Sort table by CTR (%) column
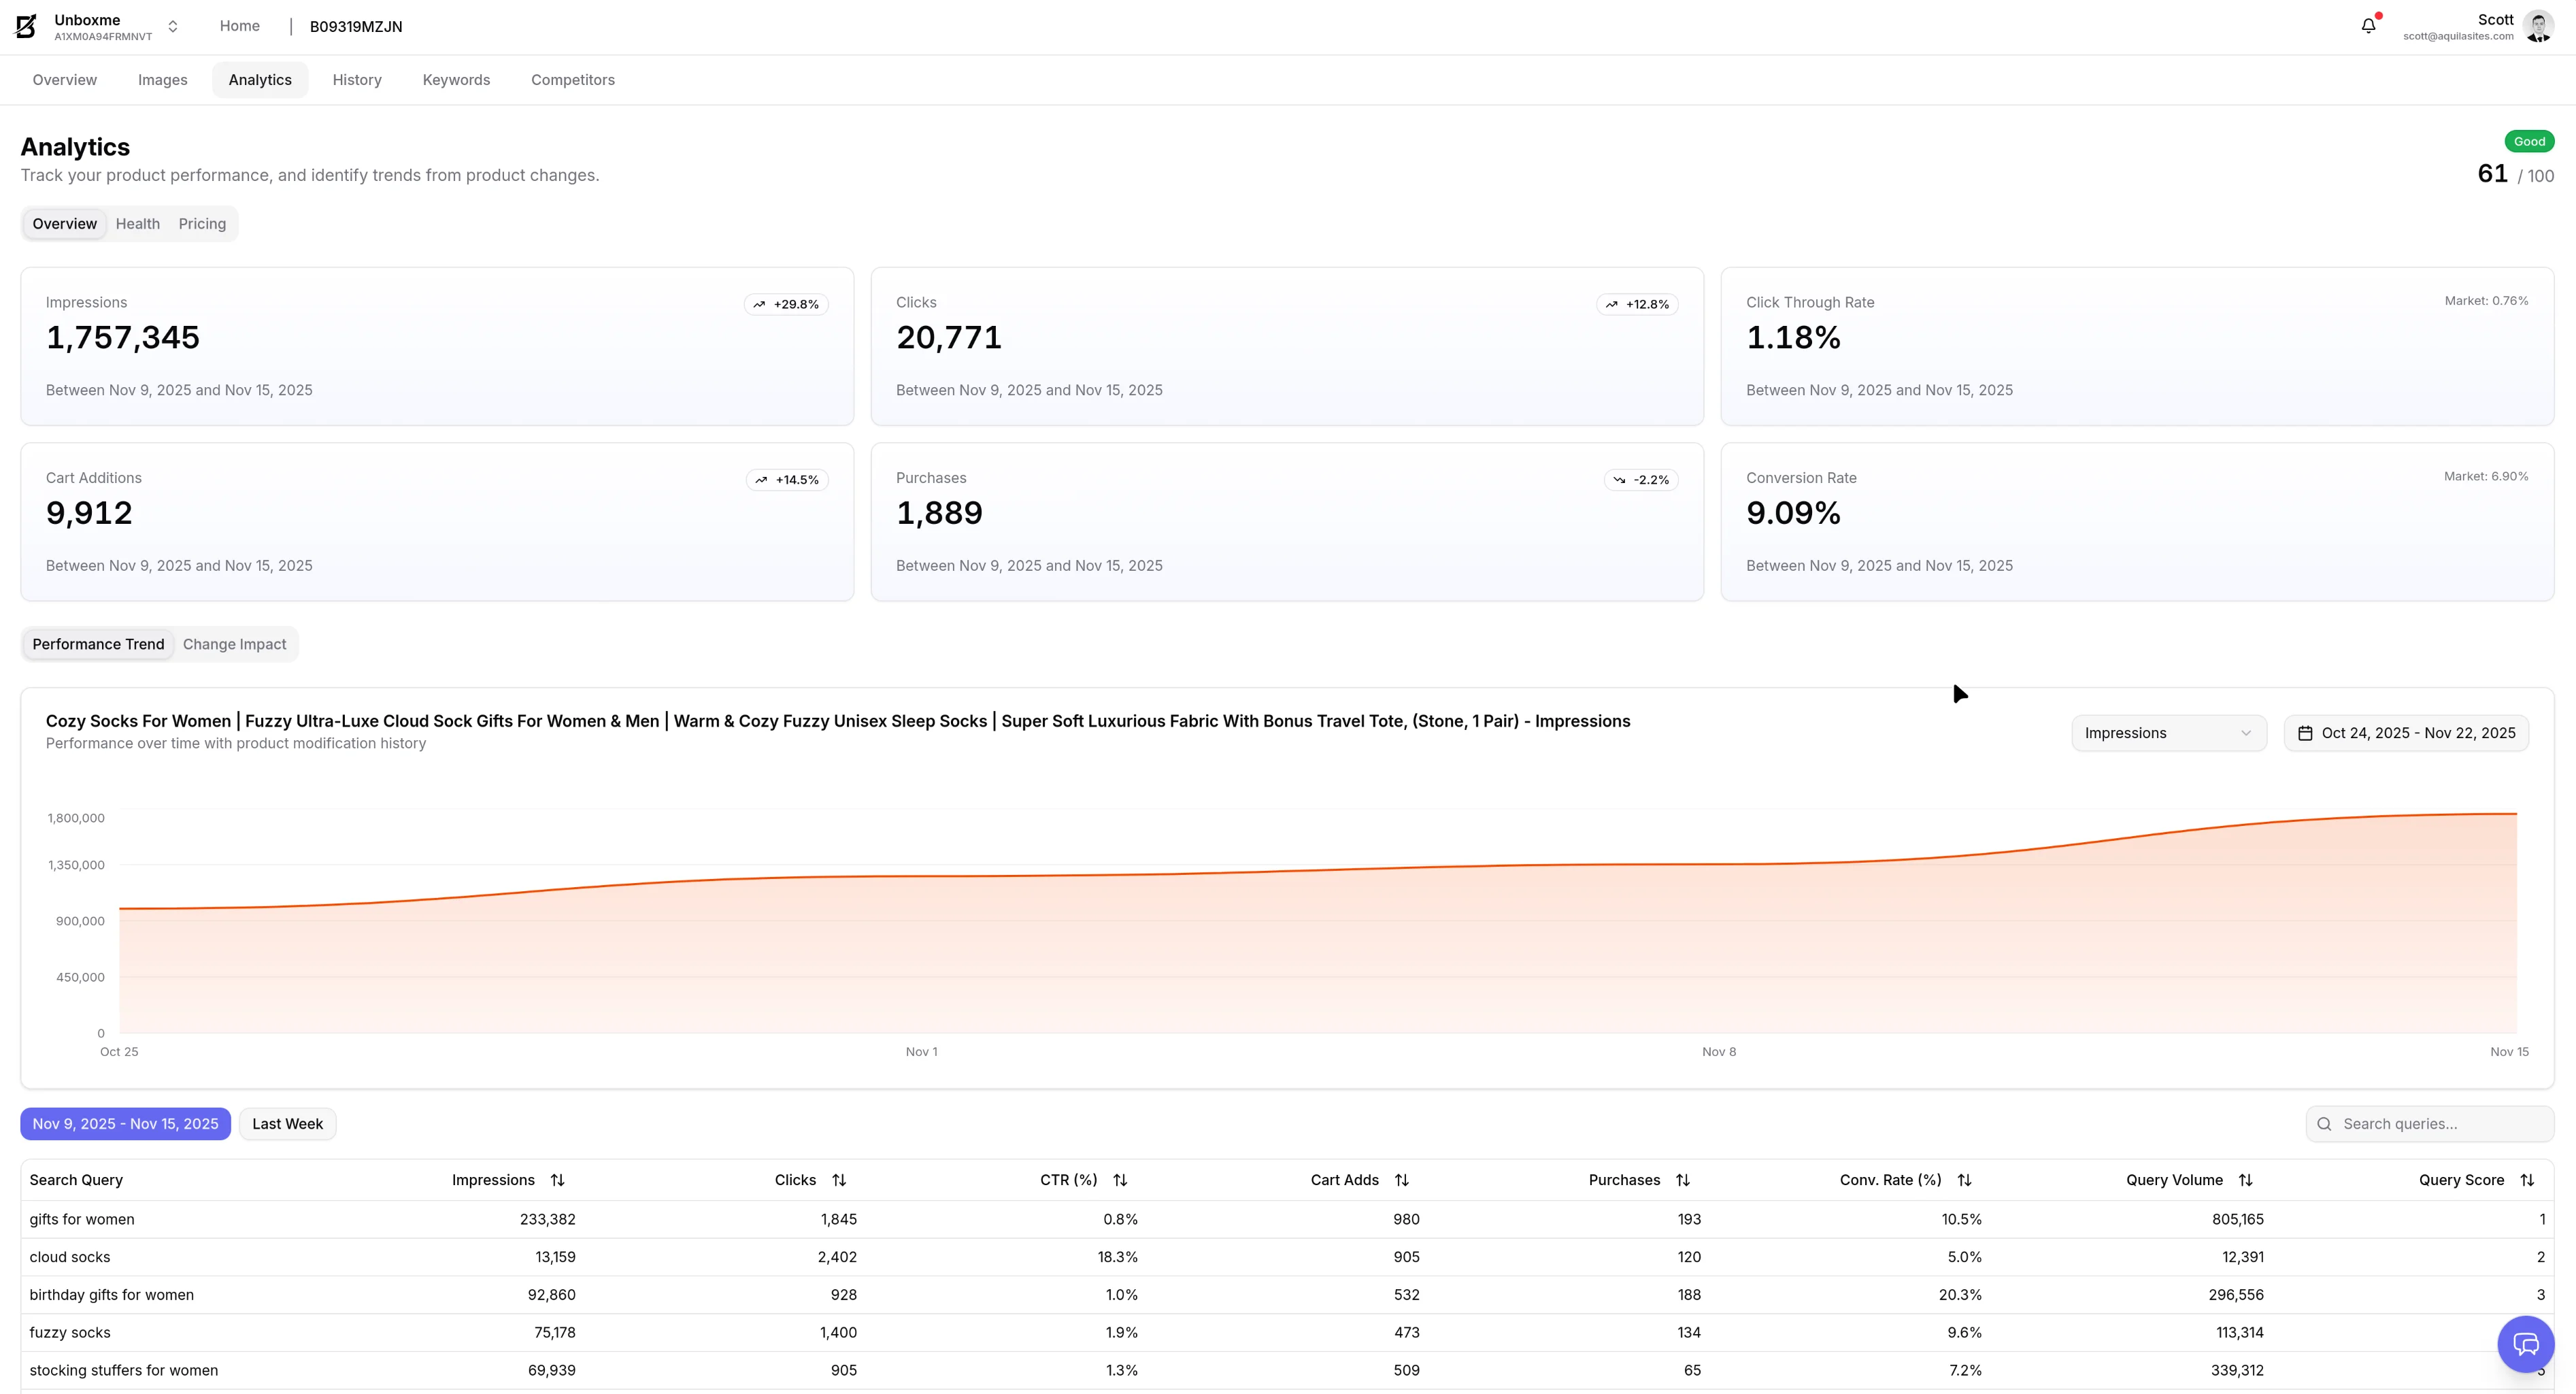Screen dimensions: 2576x1394 pos(1120,1180)
